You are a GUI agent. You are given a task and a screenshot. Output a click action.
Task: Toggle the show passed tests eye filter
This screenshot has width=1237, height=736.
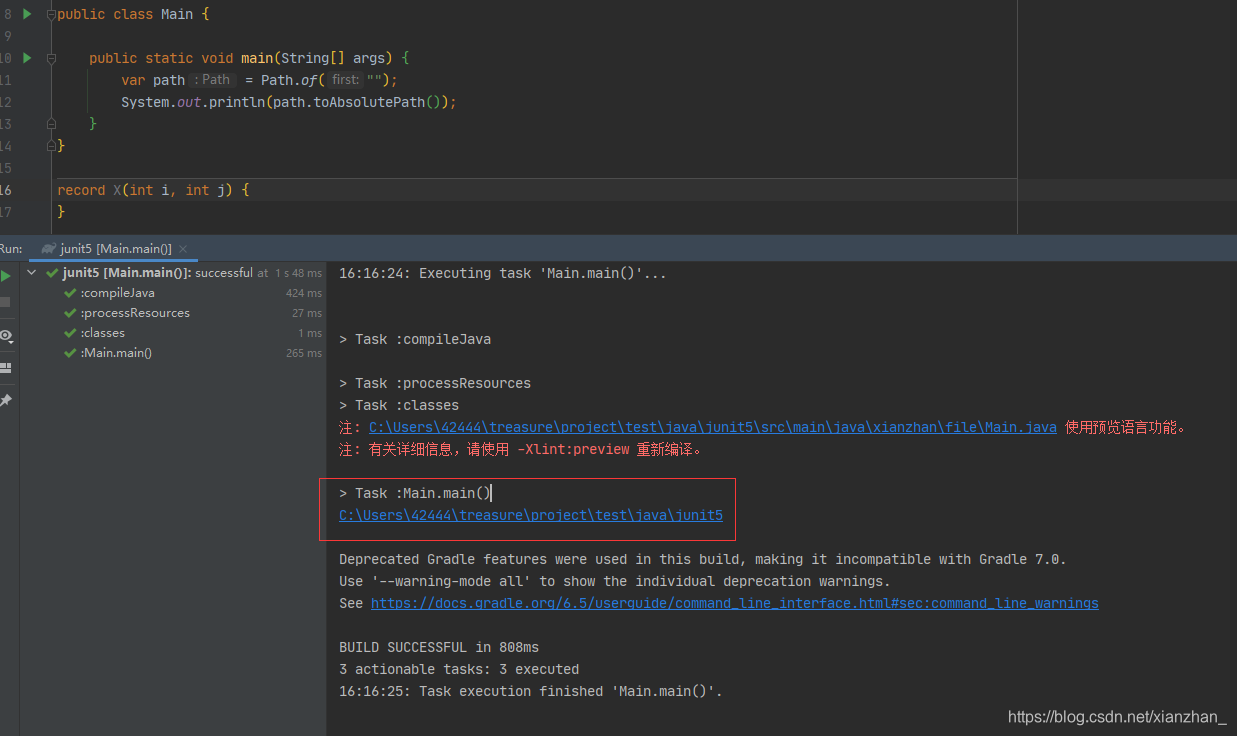tap(6, 336)
